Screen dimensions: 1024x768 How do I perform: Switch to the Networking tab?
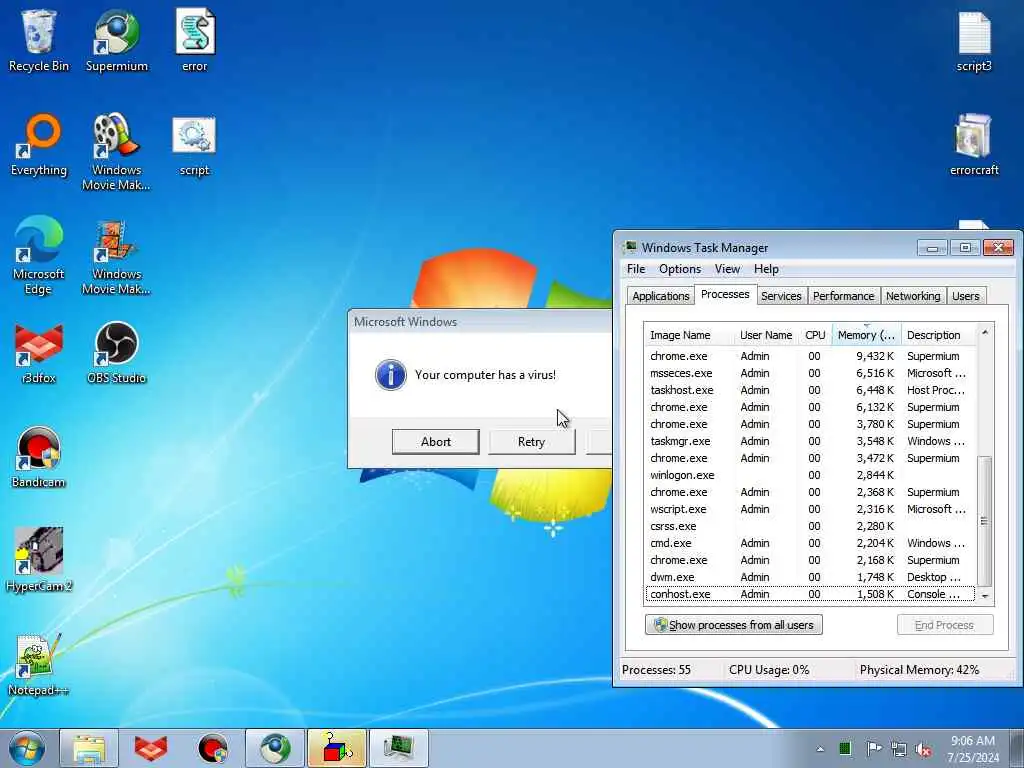(913, 296)
